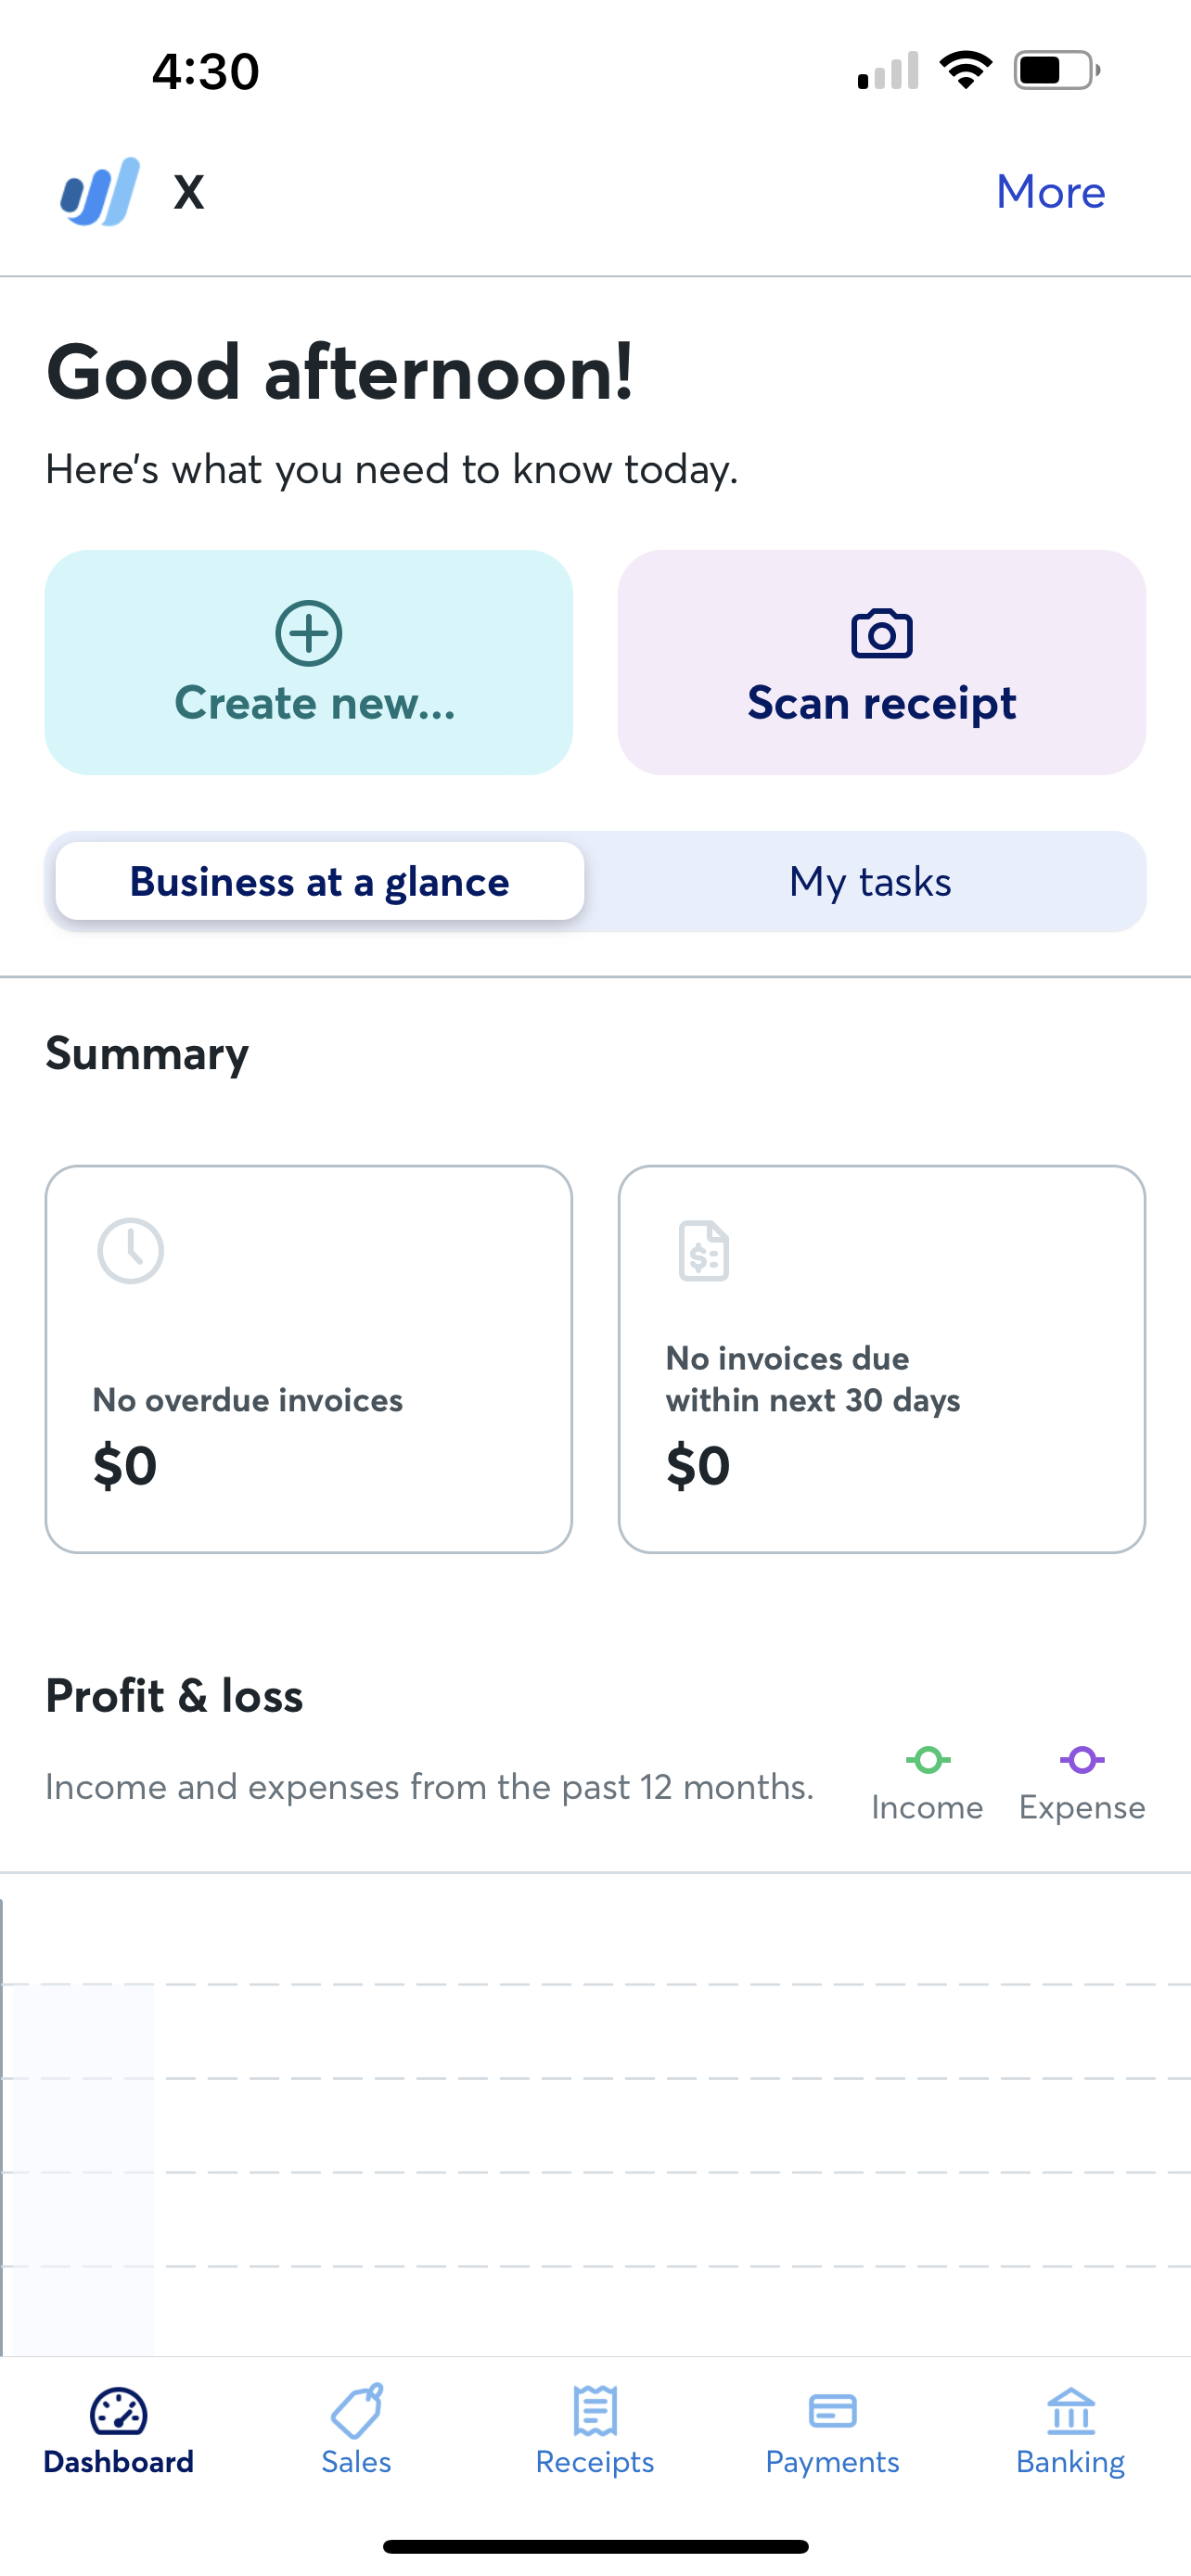Screen dimensions: 1191x2576
Task: Open the Receipts icon in bottom bar
Action: [x=595, y=2411]
